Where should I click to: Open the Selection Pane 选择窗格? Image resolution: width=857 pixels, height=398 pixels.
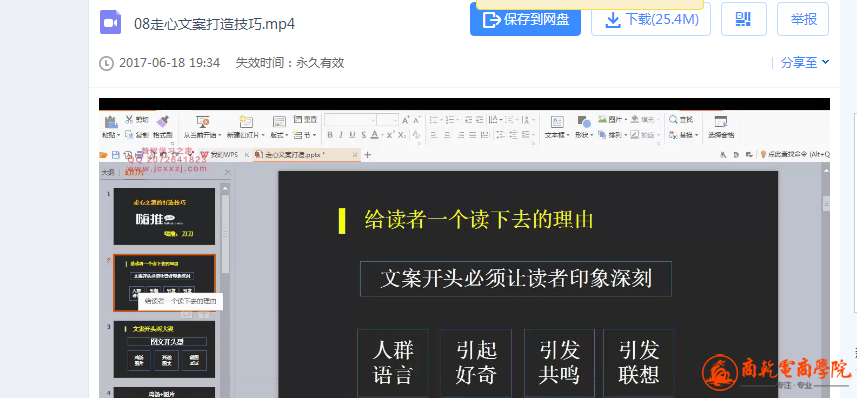[721, 127]
